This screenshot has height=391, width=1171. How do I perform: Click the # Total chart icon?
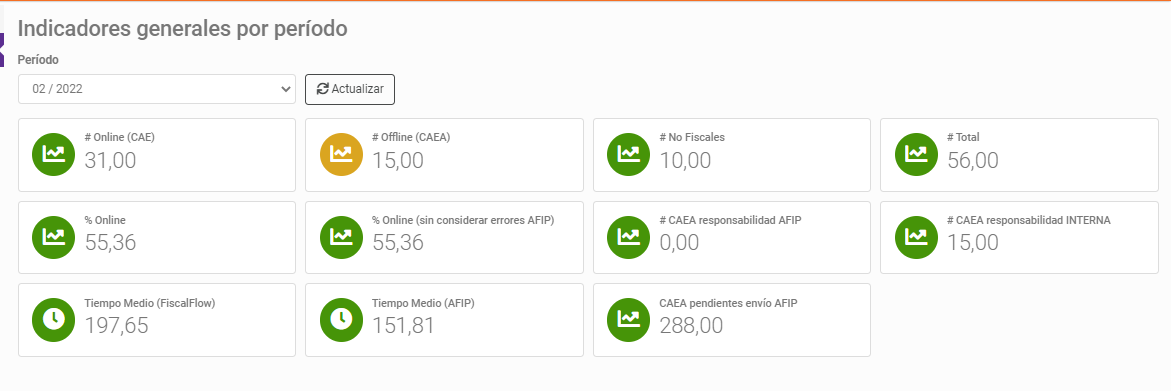916,154
